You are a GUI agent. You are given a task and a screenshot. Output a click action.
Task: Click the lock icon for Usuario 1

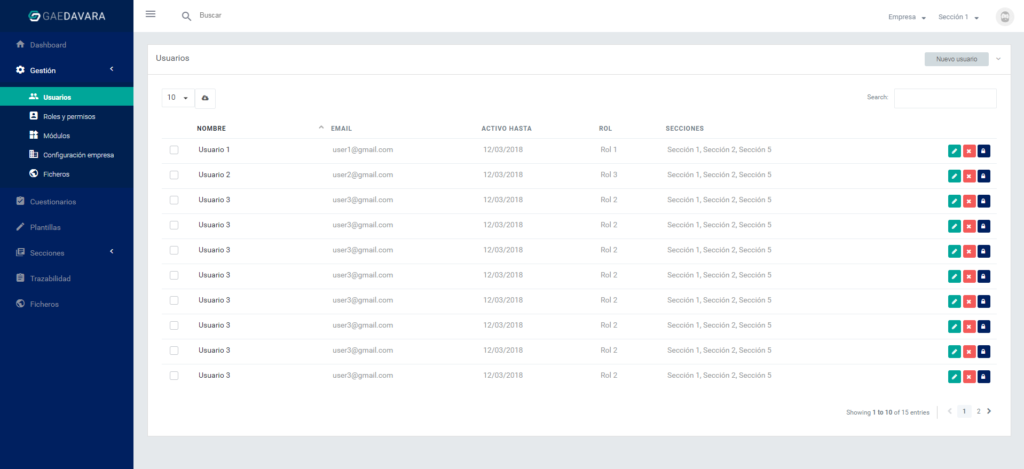pos(983,150)
